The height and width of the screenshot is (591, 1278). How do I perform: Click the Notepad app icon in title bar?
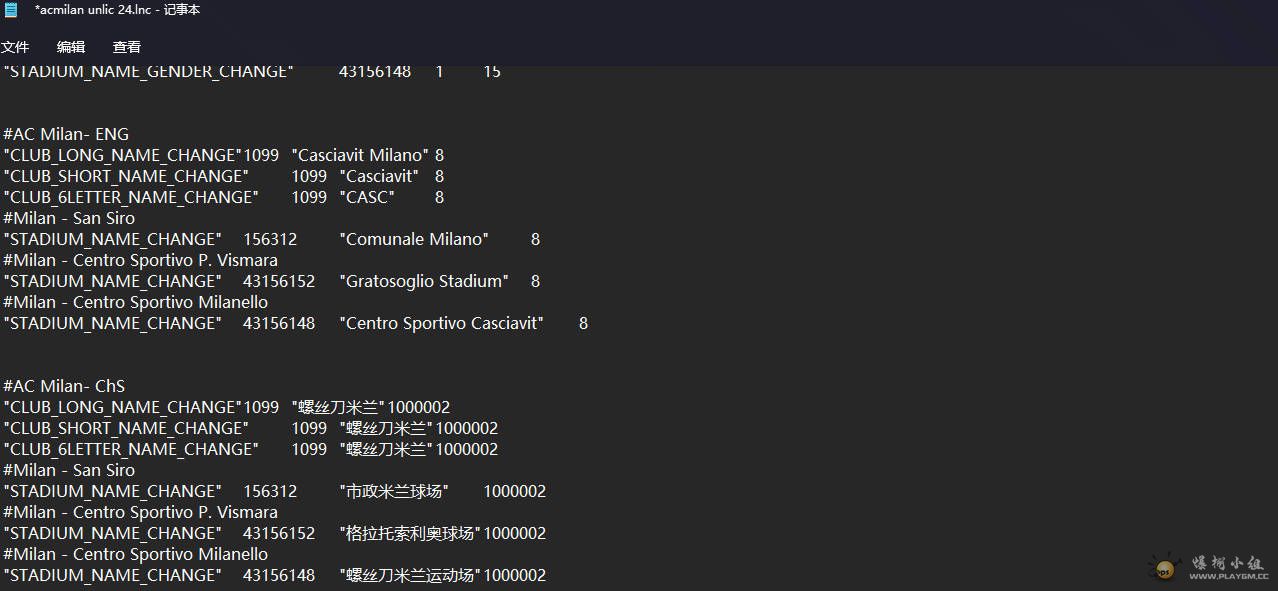[x=11, y=10]
